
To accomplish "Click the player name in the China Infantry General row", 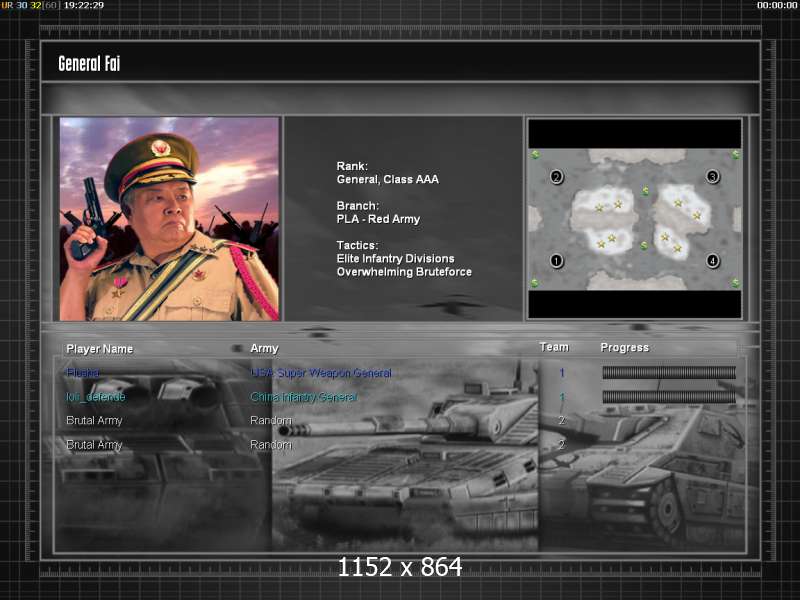I will coord(95,396).
